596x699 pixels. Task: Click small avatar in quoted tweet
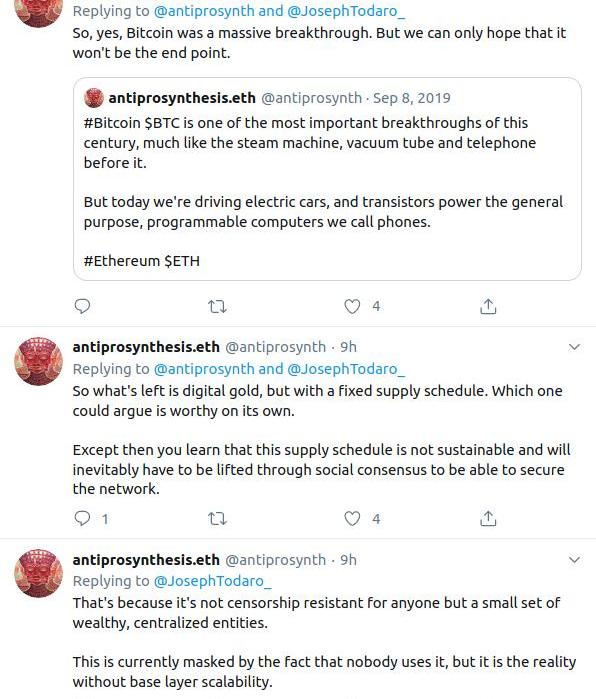tap(94, 98)
